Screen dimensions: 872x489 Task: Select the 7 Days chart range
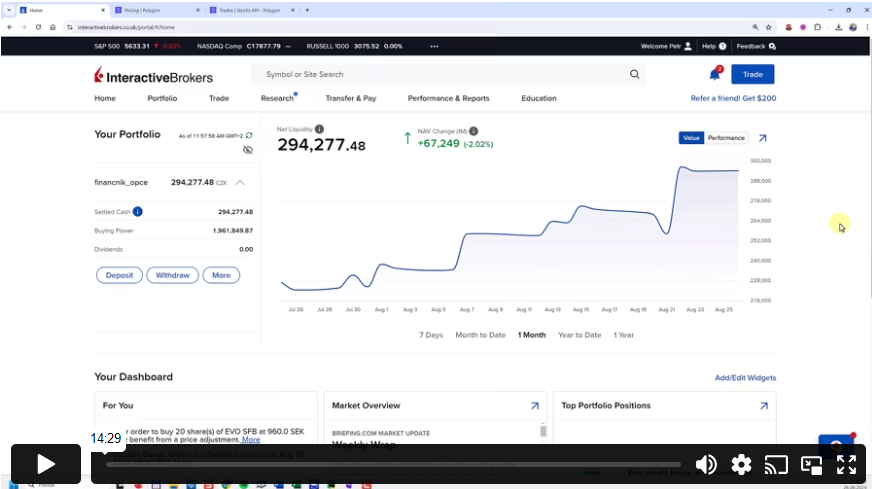coord(431,335)
